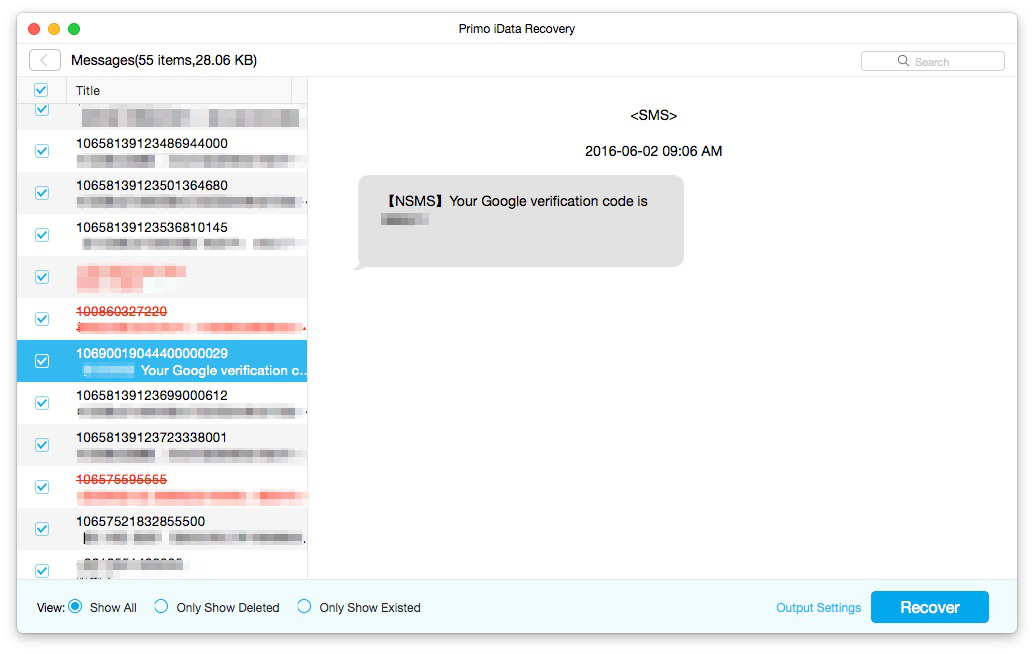Focus the Search input field
This screenshot has width=1034, height=654.
pos(932,61)
